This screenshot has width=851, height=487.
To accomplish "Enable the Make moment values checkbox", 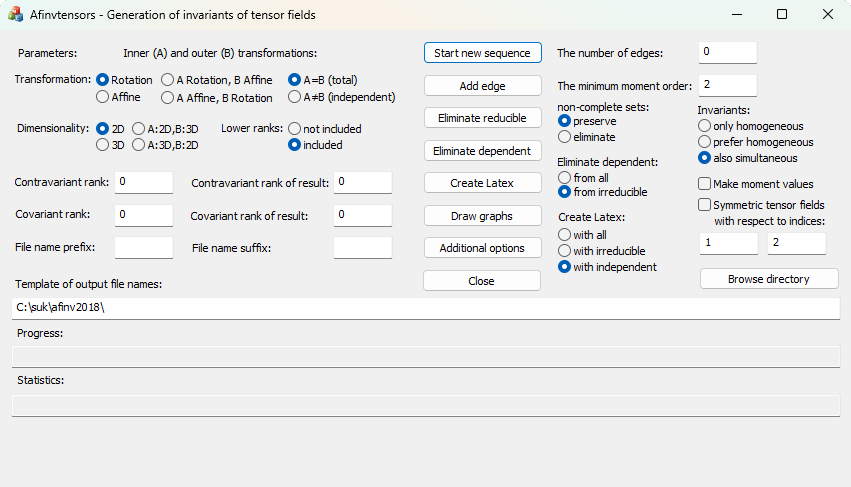I will (x=705, y=184).
